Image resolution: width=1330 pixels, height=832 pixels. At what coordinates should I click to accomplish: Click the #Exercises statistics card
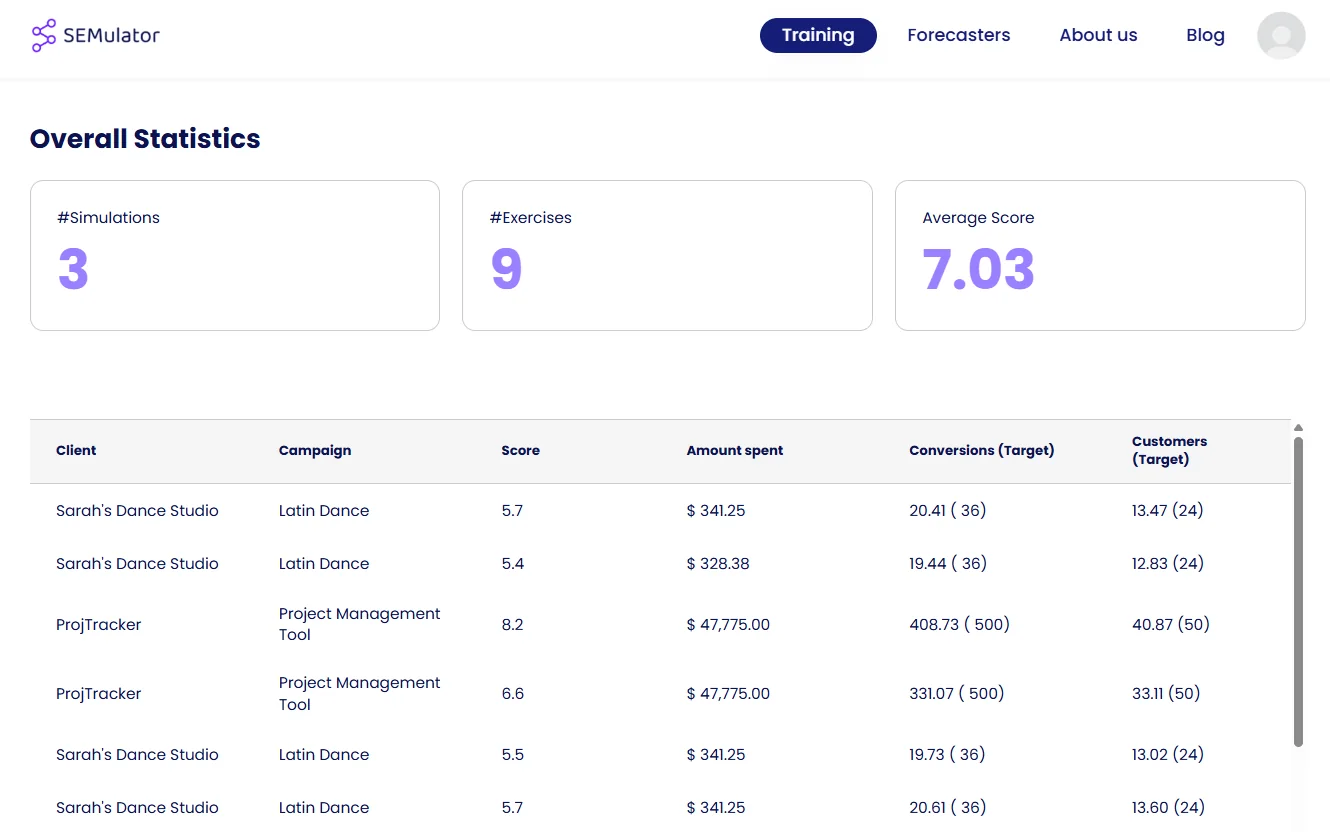[x=667, y=255]
